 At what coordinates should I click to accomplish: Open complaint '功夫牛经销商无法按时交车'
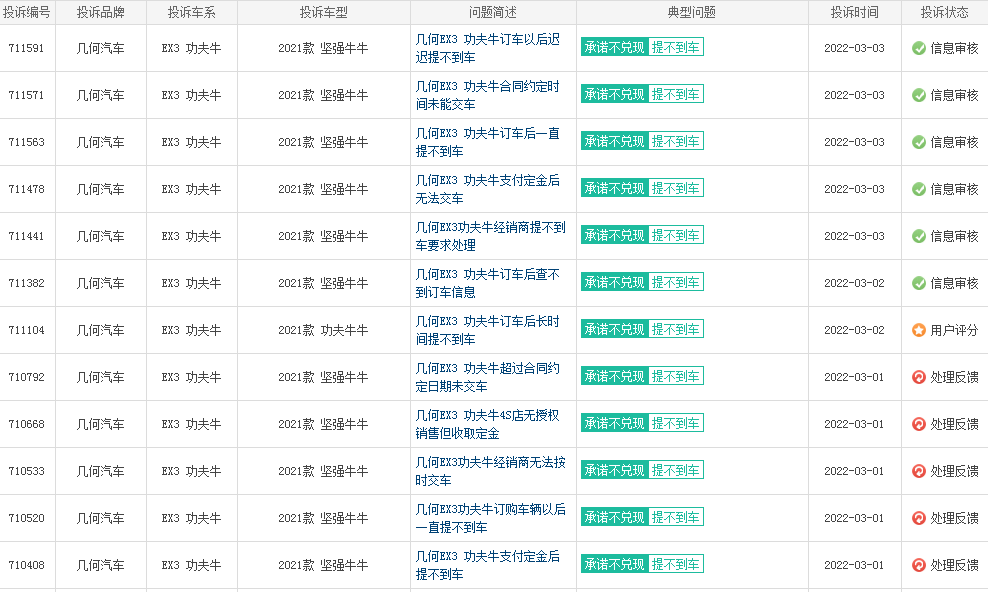[490, 471]
